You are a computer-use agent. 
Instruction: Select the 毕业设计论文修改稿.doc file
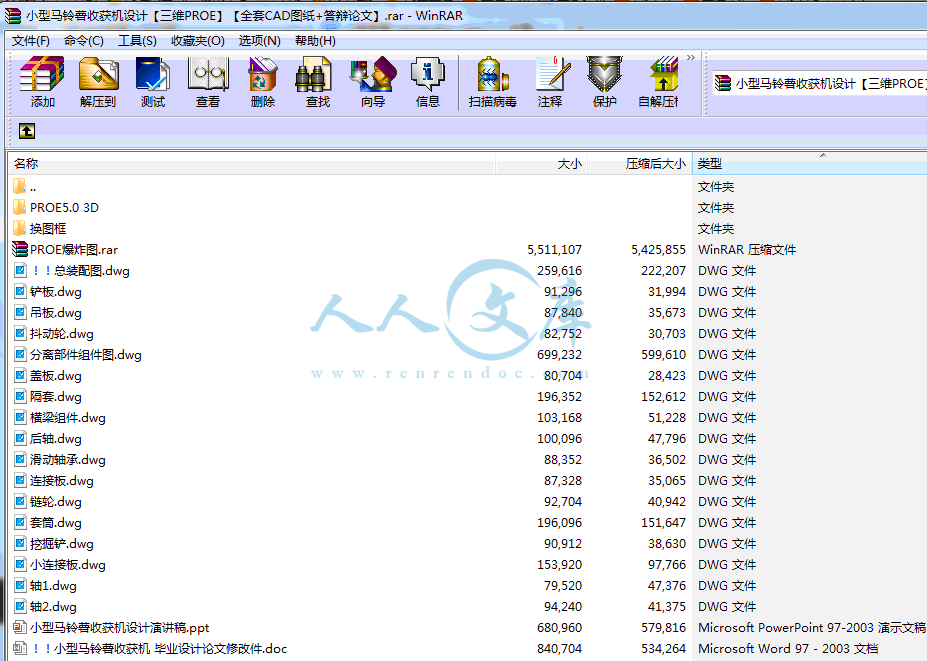[x=150, y=649]
